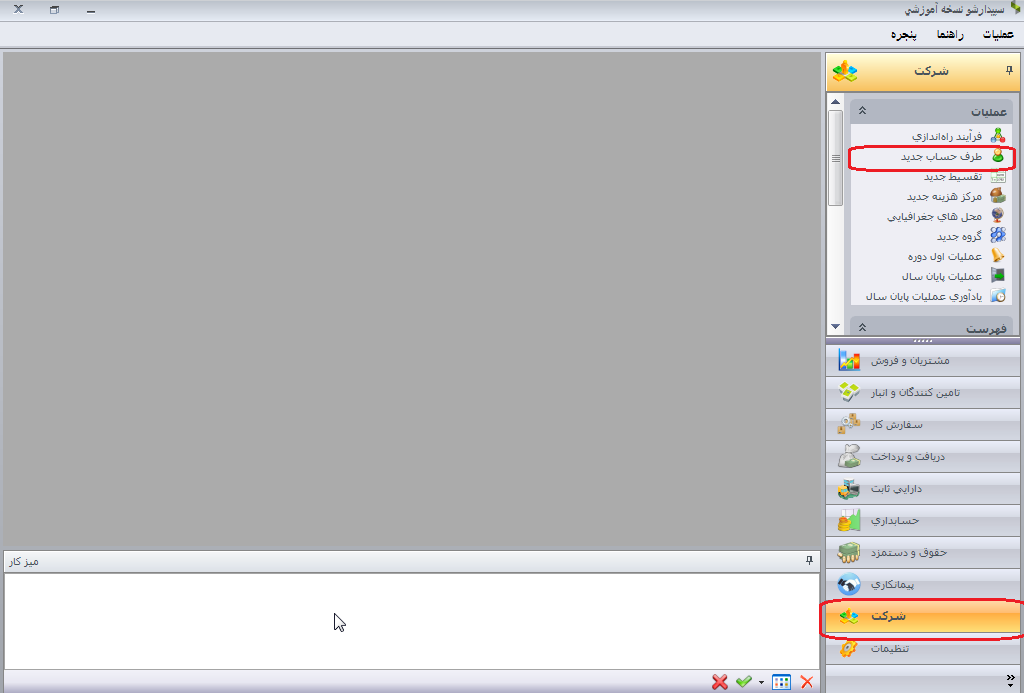Open مرکز هزینه جدید cost center item
This screenshot has width=1024, height=693.
pyautogui.click(x=956, y=196)
